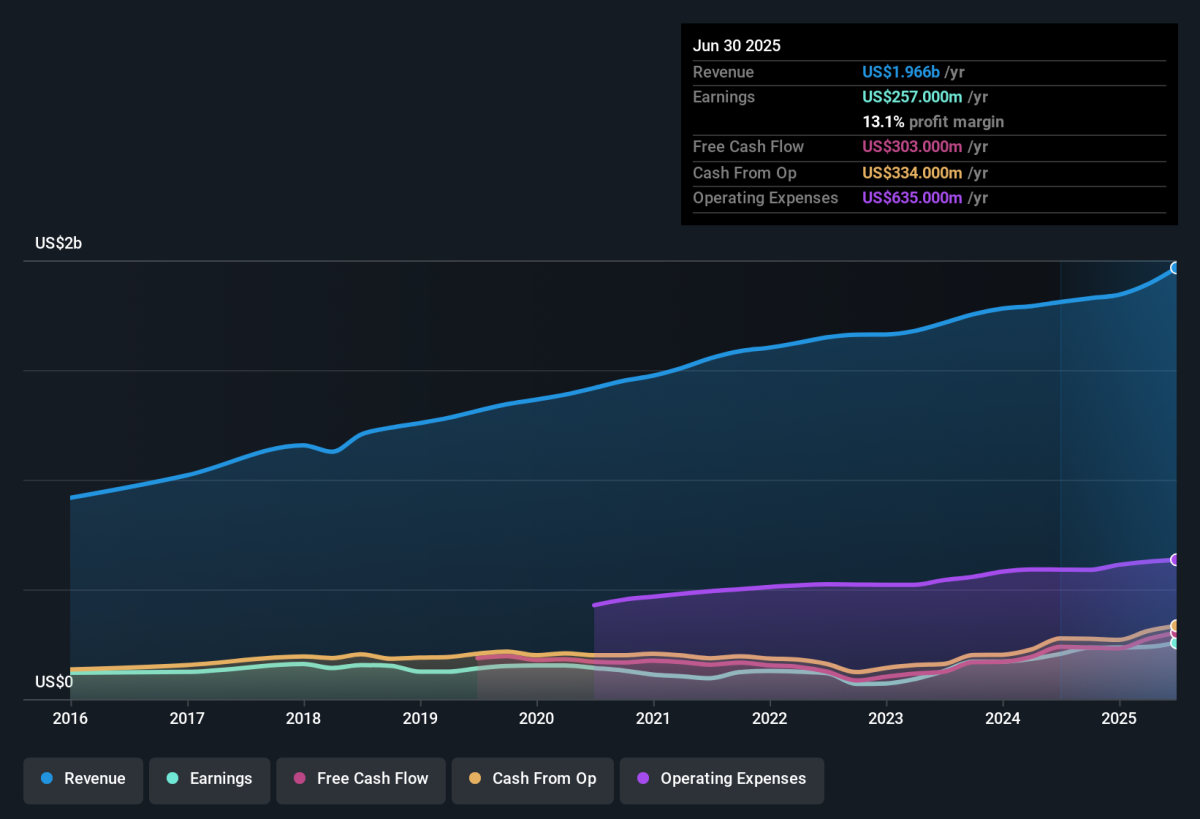The height and width of the screenshot is (819, 1200).
Task: Click the 13.1% profit margin text
Action: pos(933,122)
